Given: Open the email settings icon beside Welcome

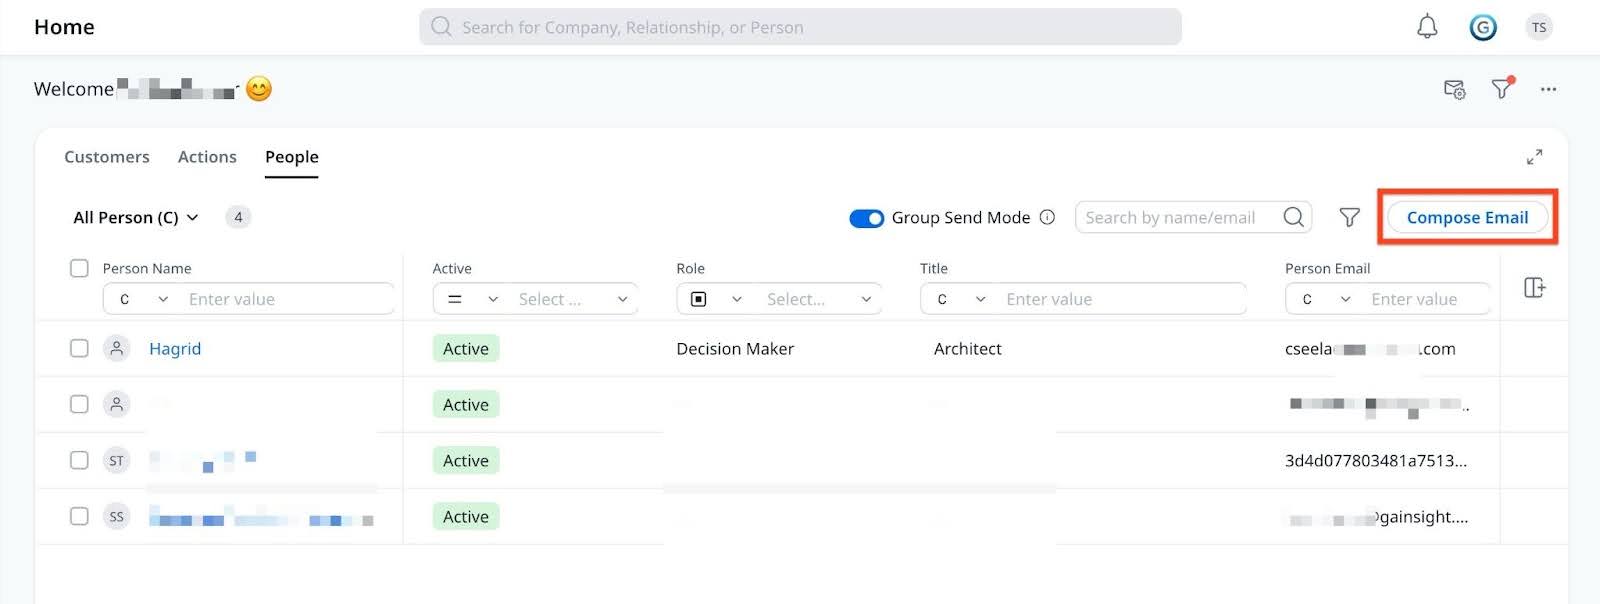Looking at the screenshot, I should click(x=1455, y=89).
